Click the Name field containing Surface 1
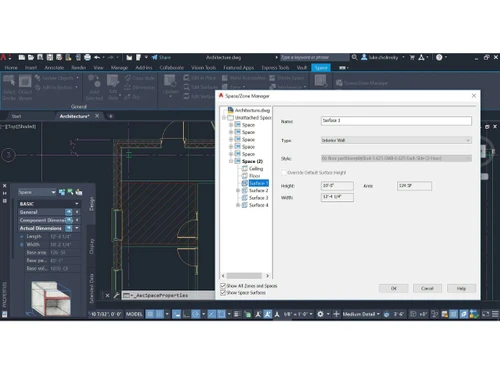The height and width of the screenshot is (375, 500). click(396, 121)
